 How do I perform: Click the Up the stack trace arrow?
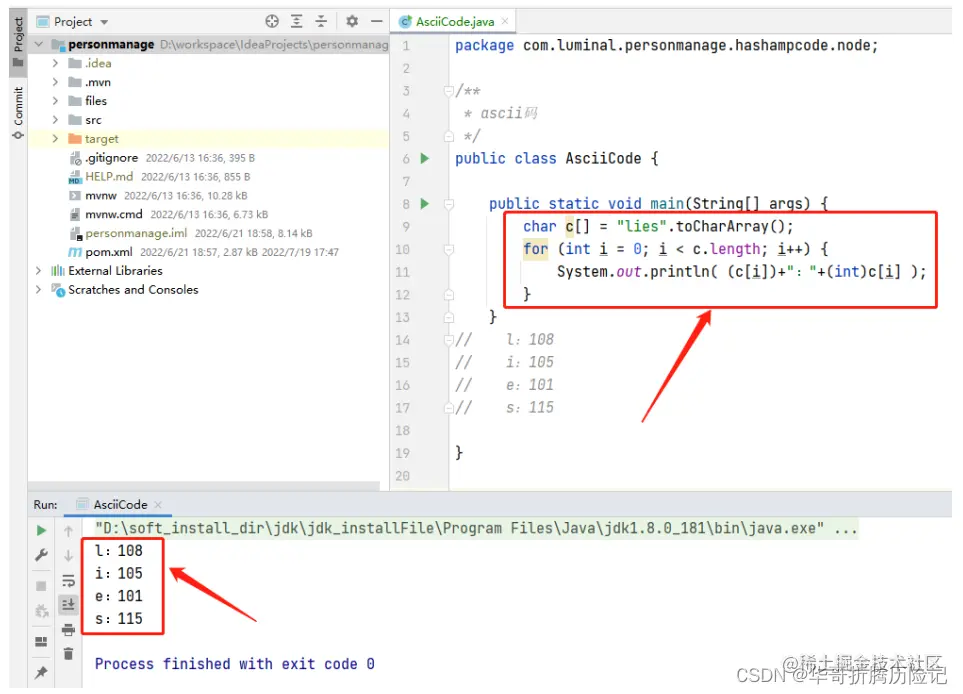68,531
